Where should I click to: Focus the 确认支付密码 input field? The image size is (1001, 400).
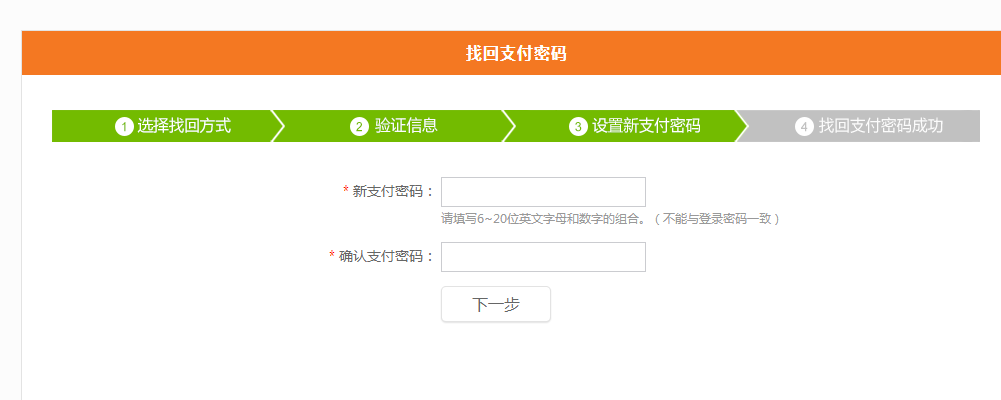(x=543, y=256)
